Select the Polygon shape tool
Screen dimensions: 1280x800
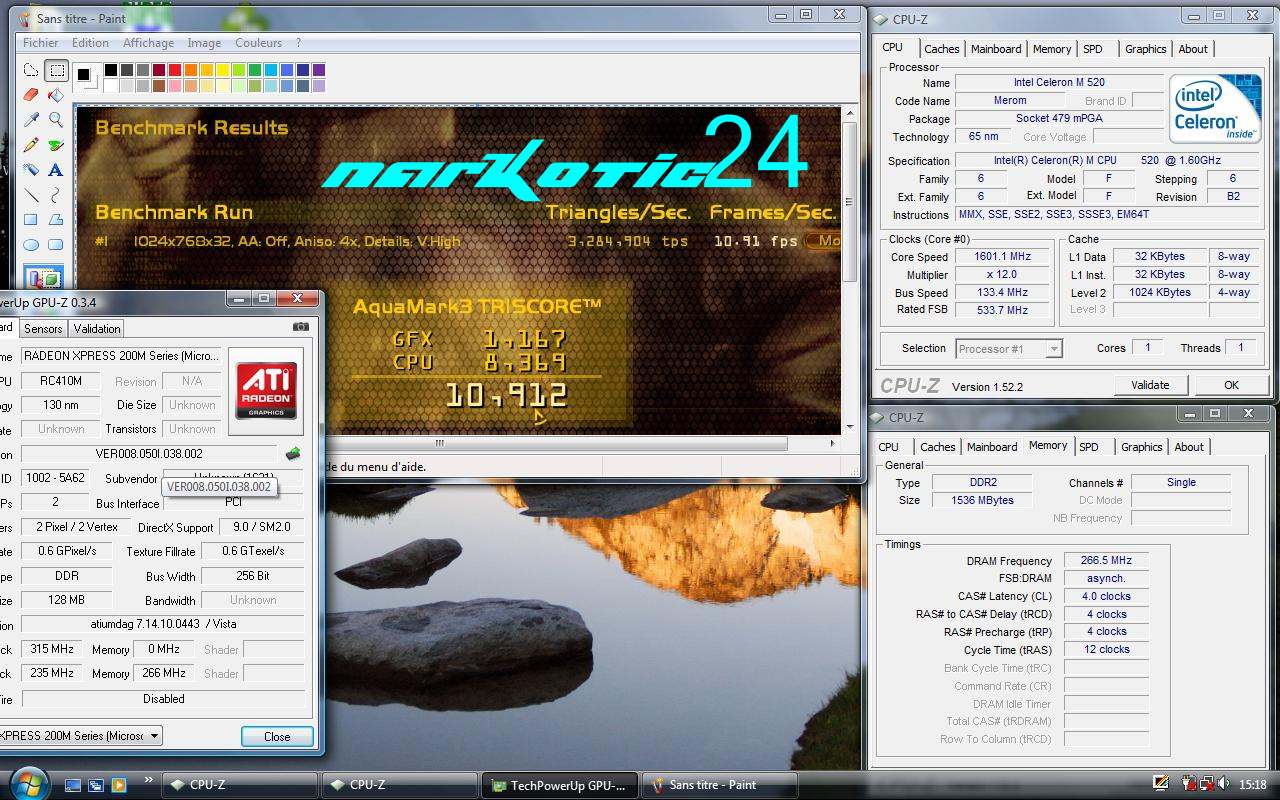[x=56, y=221]
